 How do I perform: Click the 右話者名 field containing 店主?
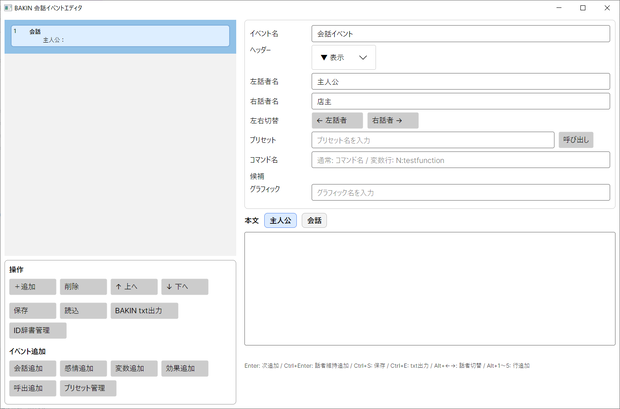461,101
